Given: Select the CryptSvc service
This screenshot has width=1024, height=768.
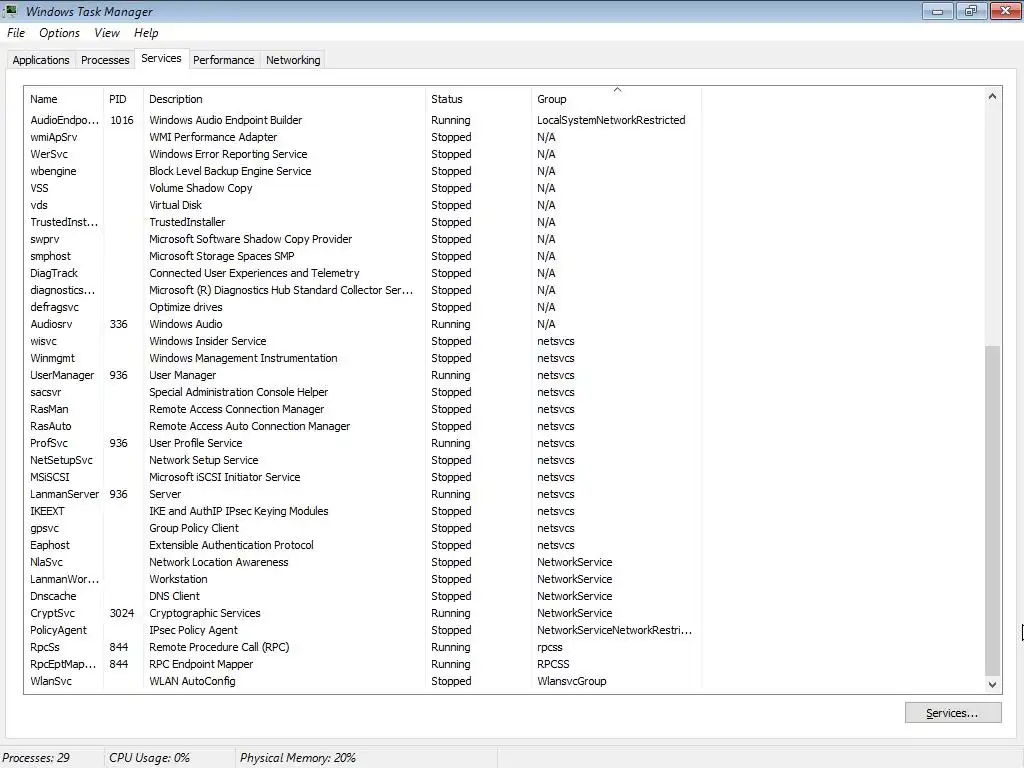Looking at the screenshot, I should (364, 613).
